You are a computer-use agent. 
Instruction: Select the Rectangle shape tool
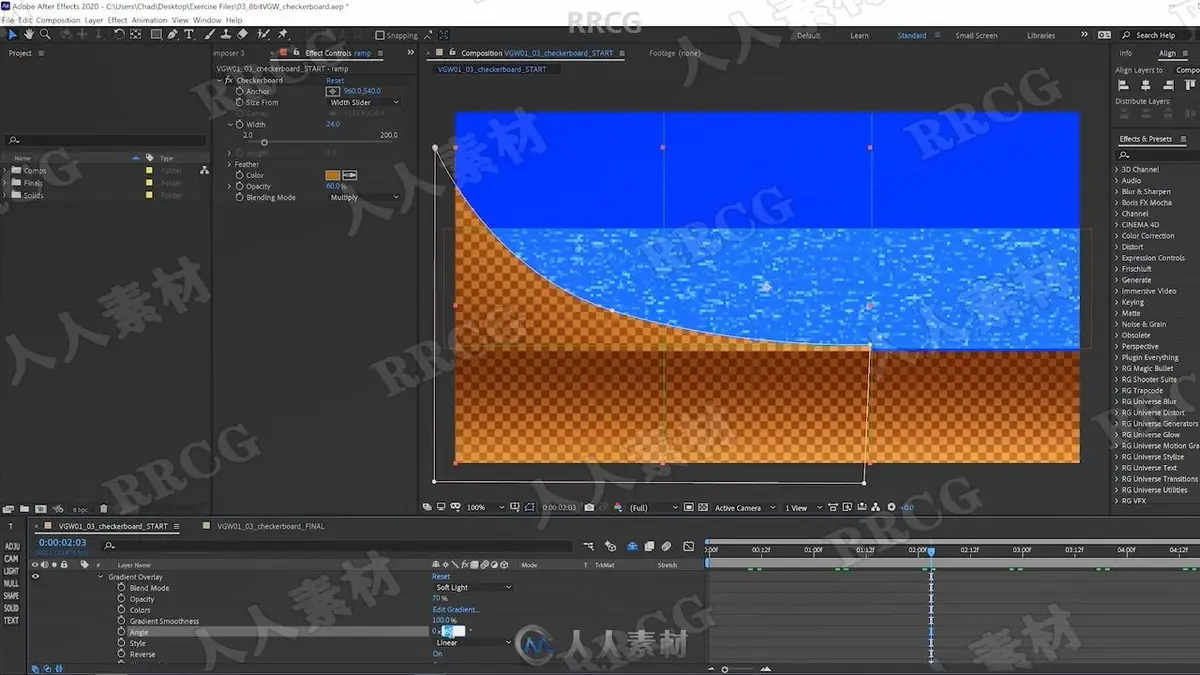tap(156, 34)
